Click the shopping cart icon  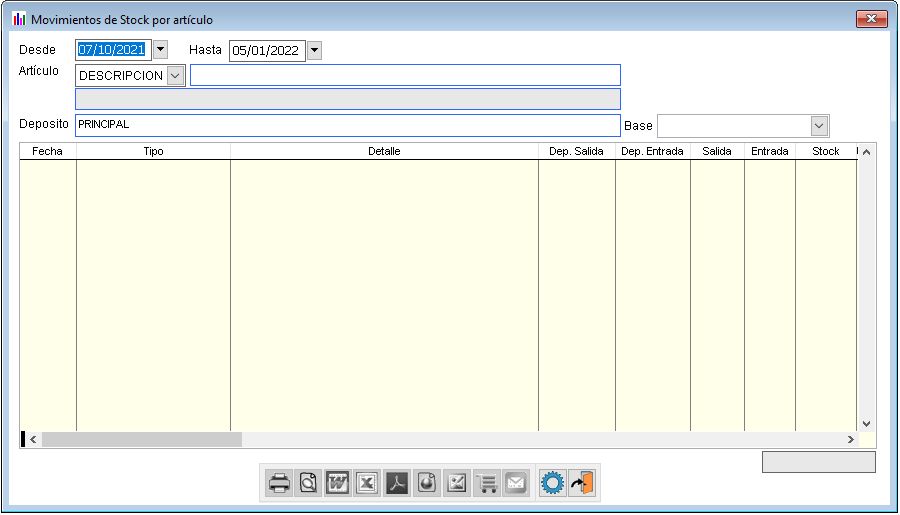coord(486,483)
